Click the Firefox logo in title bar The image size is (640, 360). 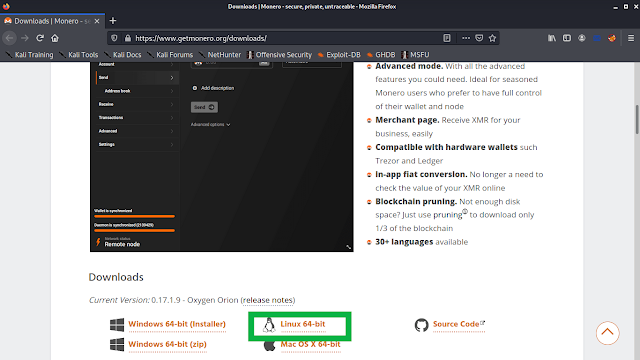[x=6, y=7]
